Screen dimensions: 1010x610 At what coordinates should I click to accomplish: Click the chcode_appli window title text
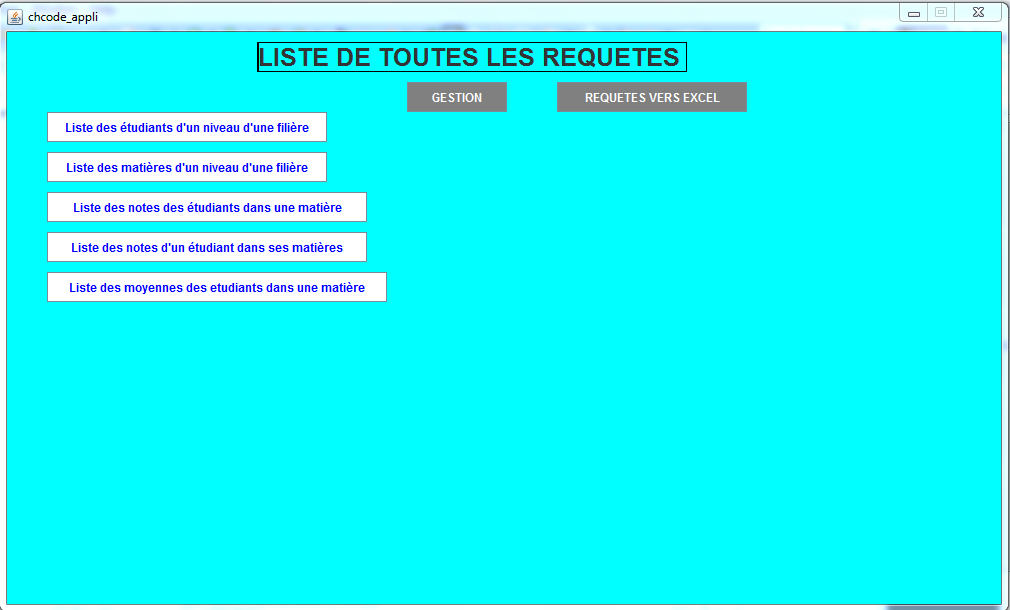[x=63, y=17]
